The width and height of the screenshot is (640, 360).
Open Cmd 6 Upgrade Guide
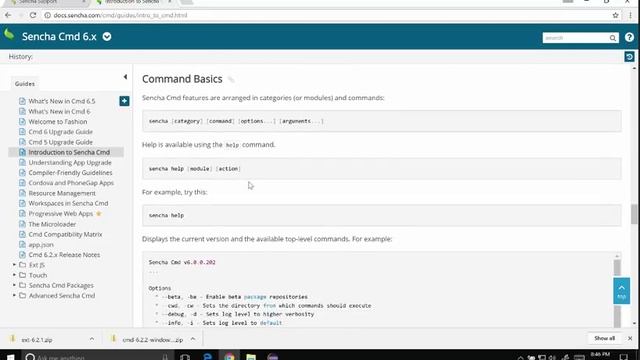(x=60, y=132)
